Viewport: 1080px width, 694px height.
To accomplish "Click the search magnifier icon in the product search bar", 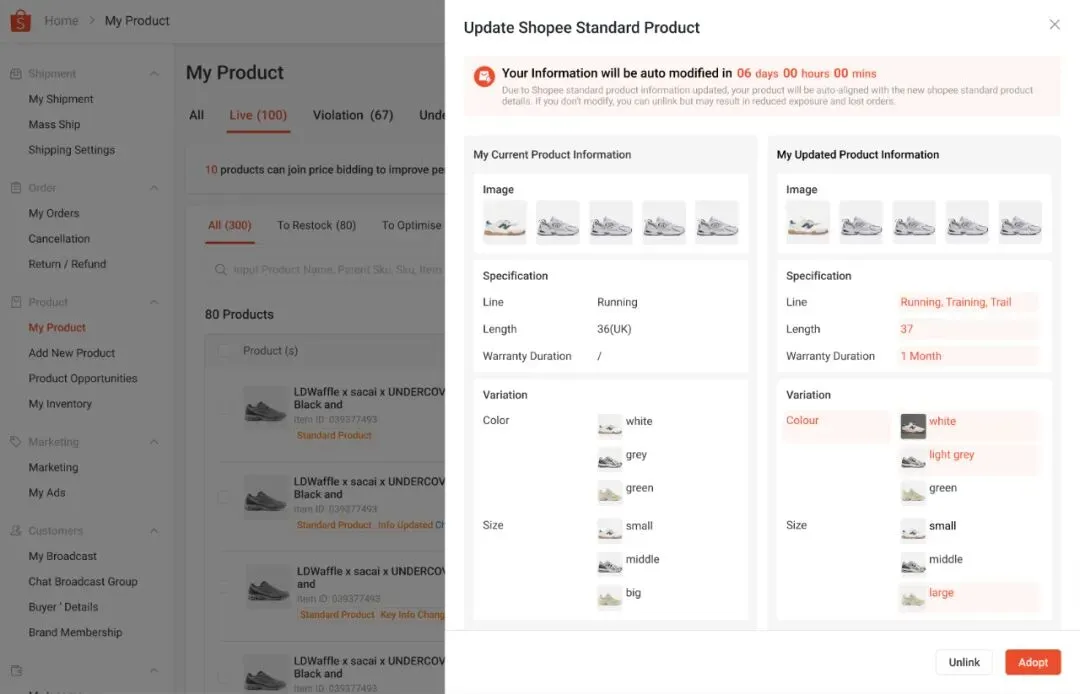I will (220, 270).
